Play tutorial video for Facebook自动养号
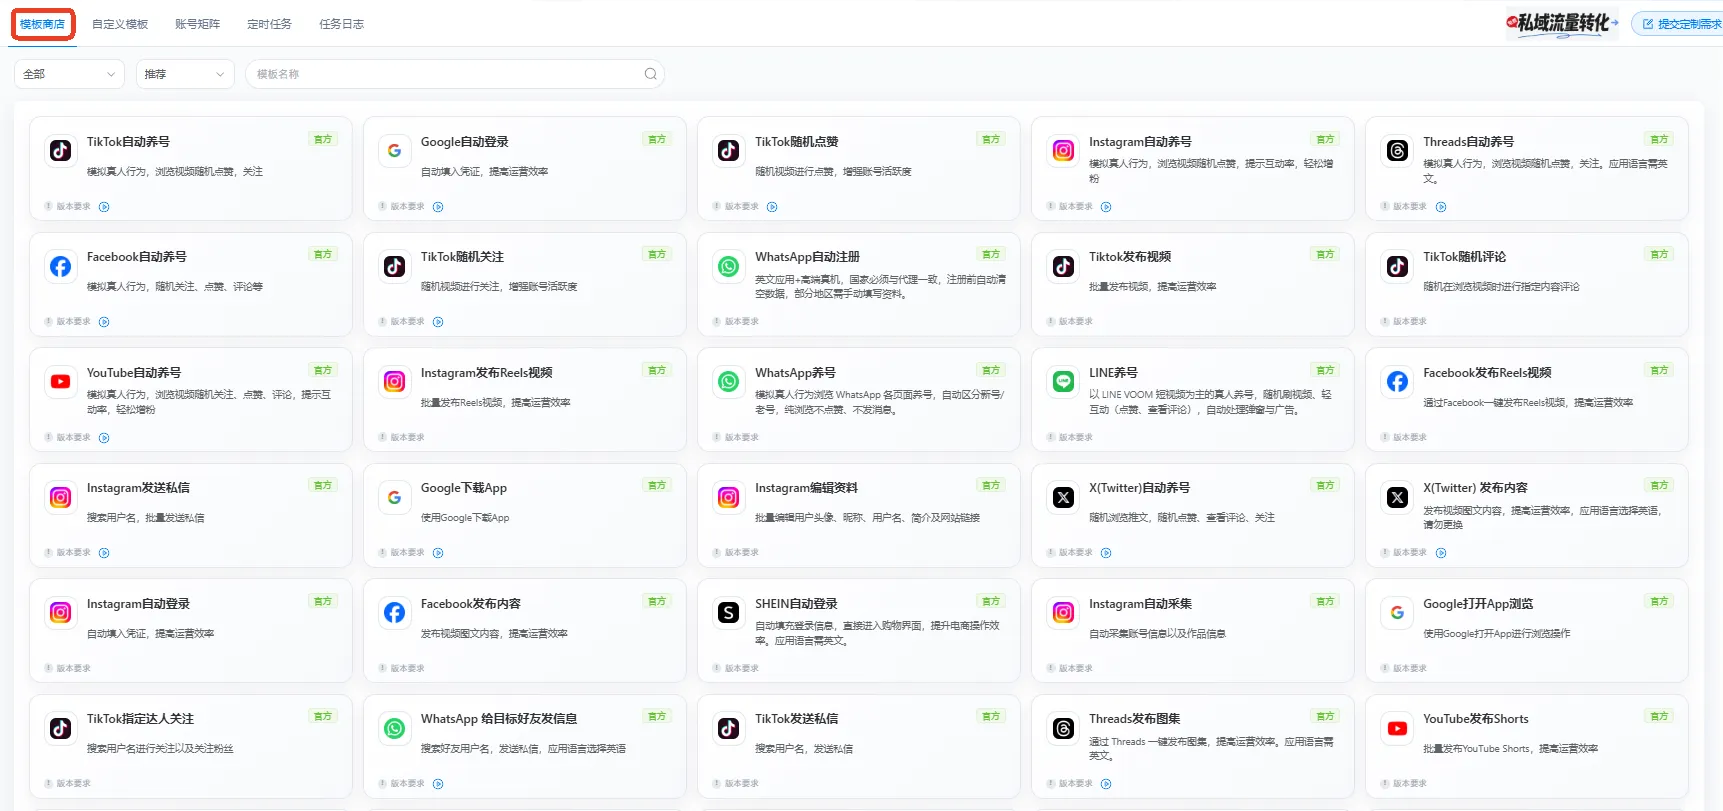This screenshot has width=1723, height=811. [x=104, y=322]
